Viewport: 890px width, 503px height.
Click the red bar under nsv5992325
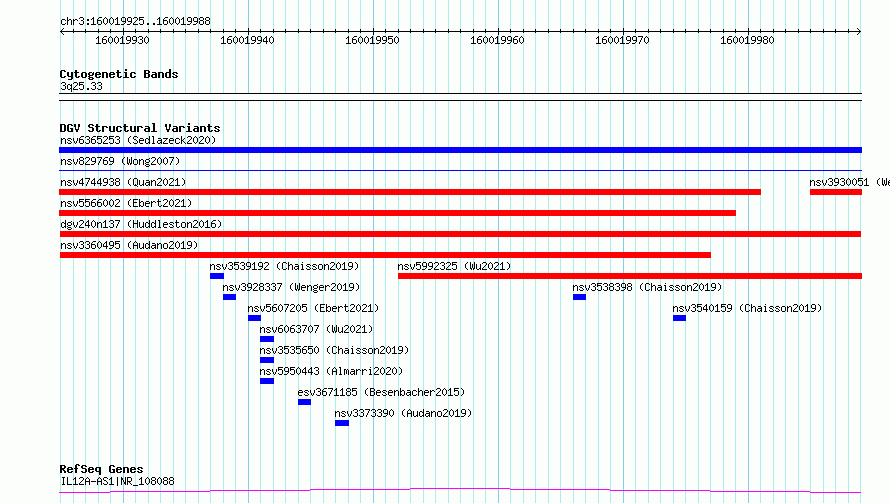point(630,276)
